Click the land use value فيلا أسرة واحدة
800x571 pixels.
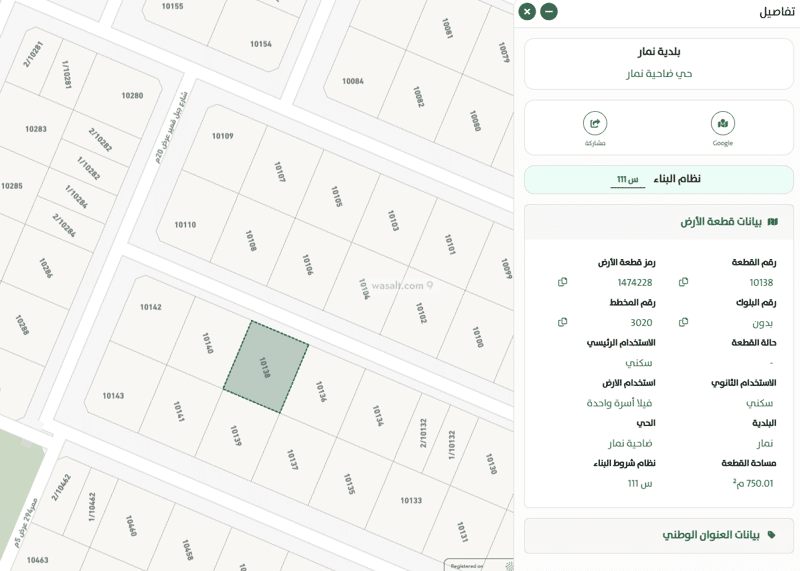click(x=619, y=403)
